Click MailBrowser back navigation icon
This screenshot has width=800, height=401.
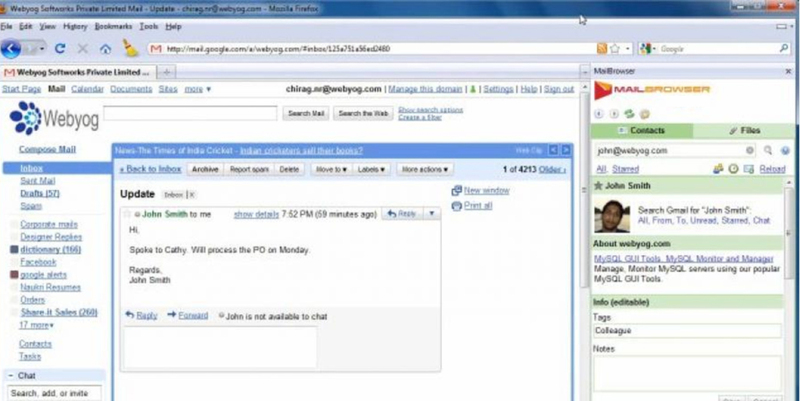[599, 114]
